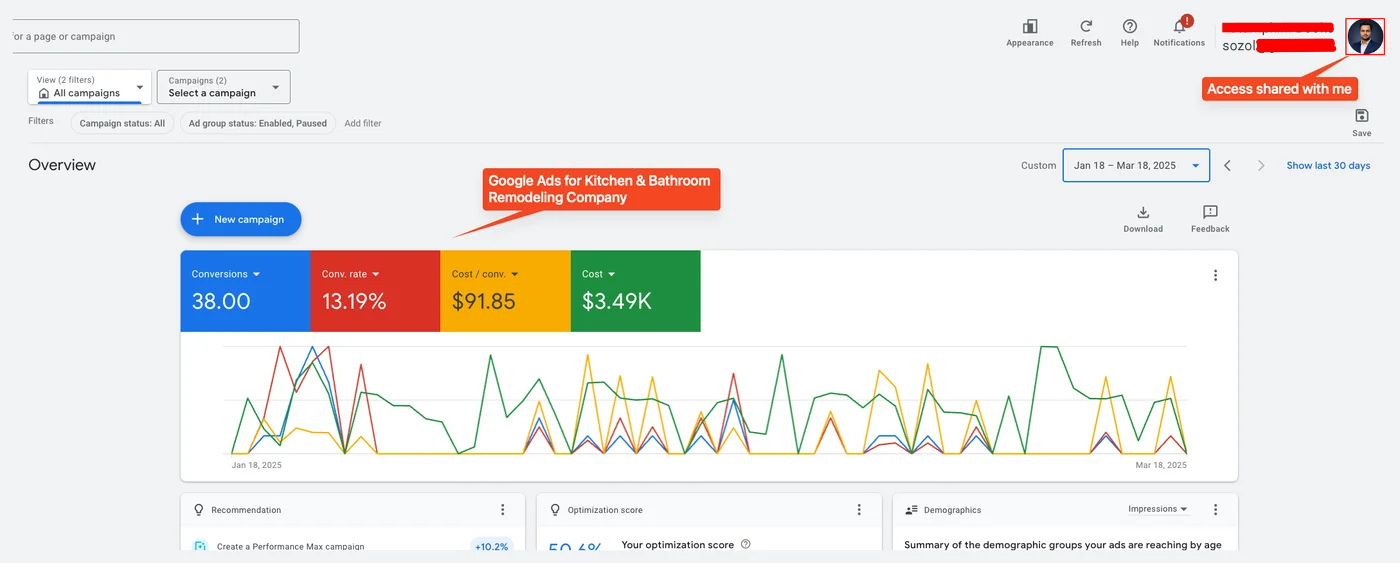The image size is (1400, 563).
Task: Go to the previous date range
Action: click(x=1228, y=166)
